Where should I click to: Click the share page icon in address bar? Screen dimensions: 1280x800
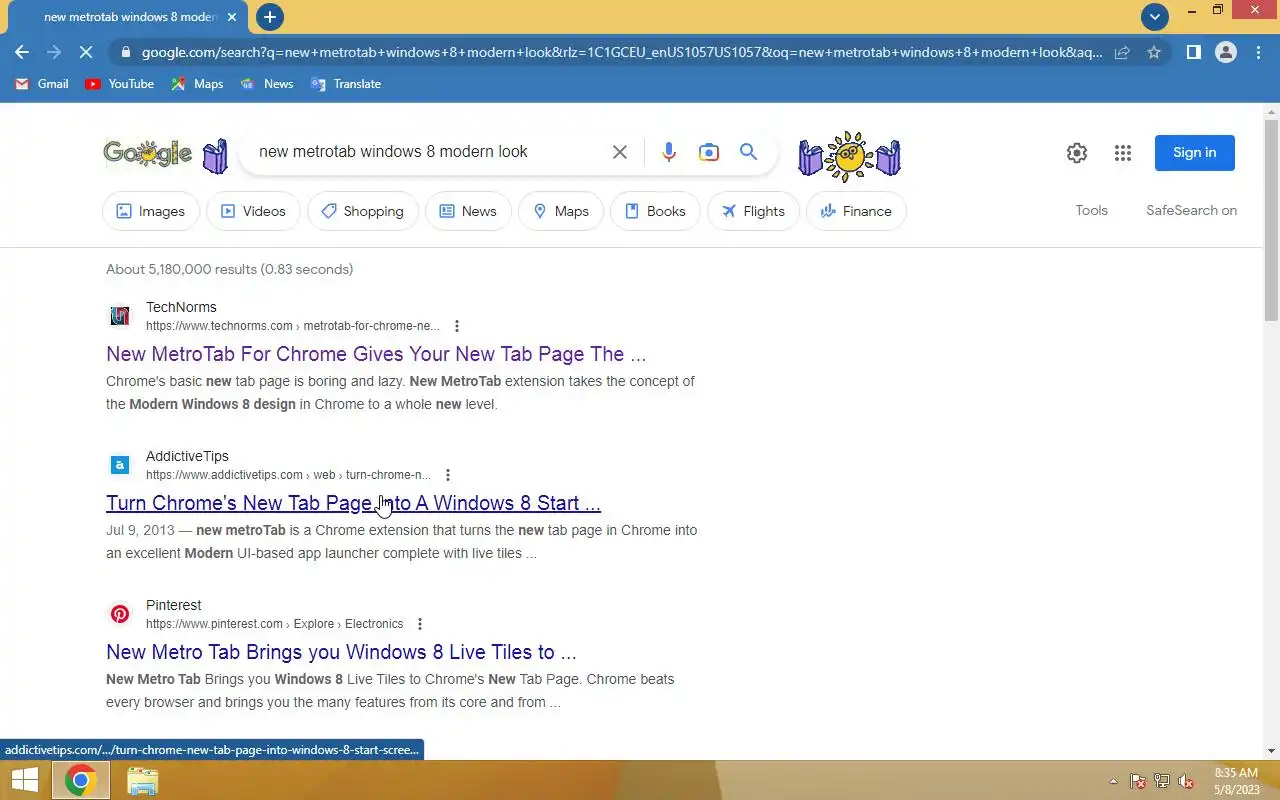pyautogui.click(x=1122, y=52)
